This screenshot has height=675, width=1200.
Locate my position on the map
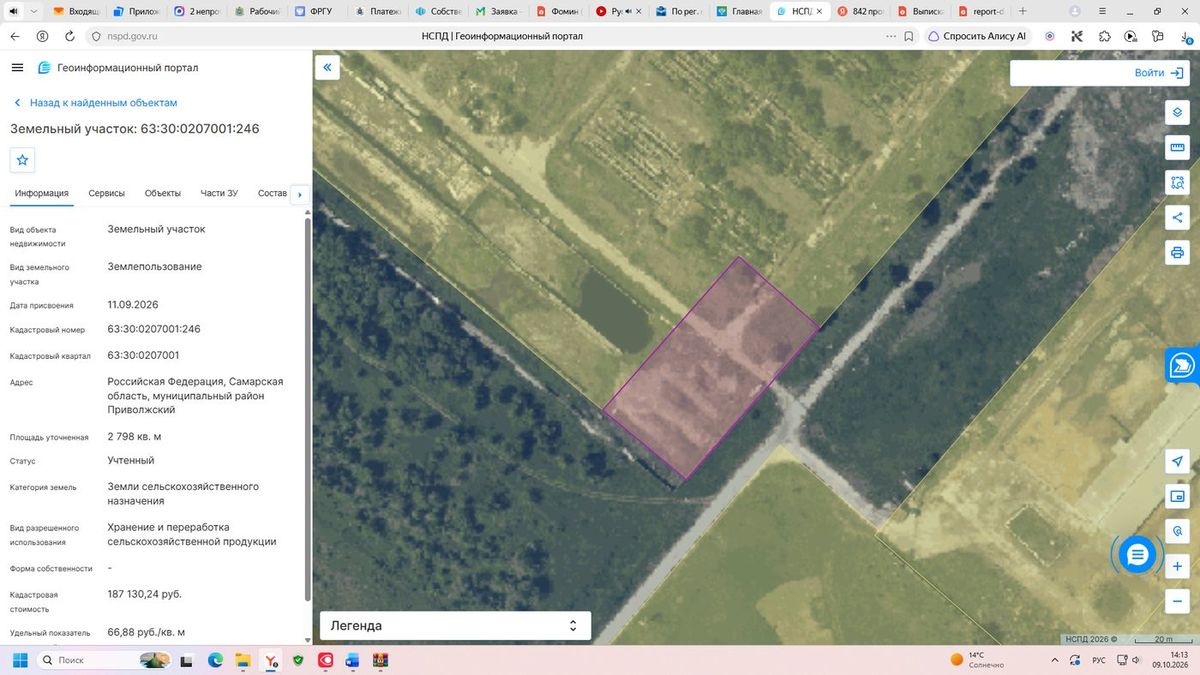[1177, 461]
